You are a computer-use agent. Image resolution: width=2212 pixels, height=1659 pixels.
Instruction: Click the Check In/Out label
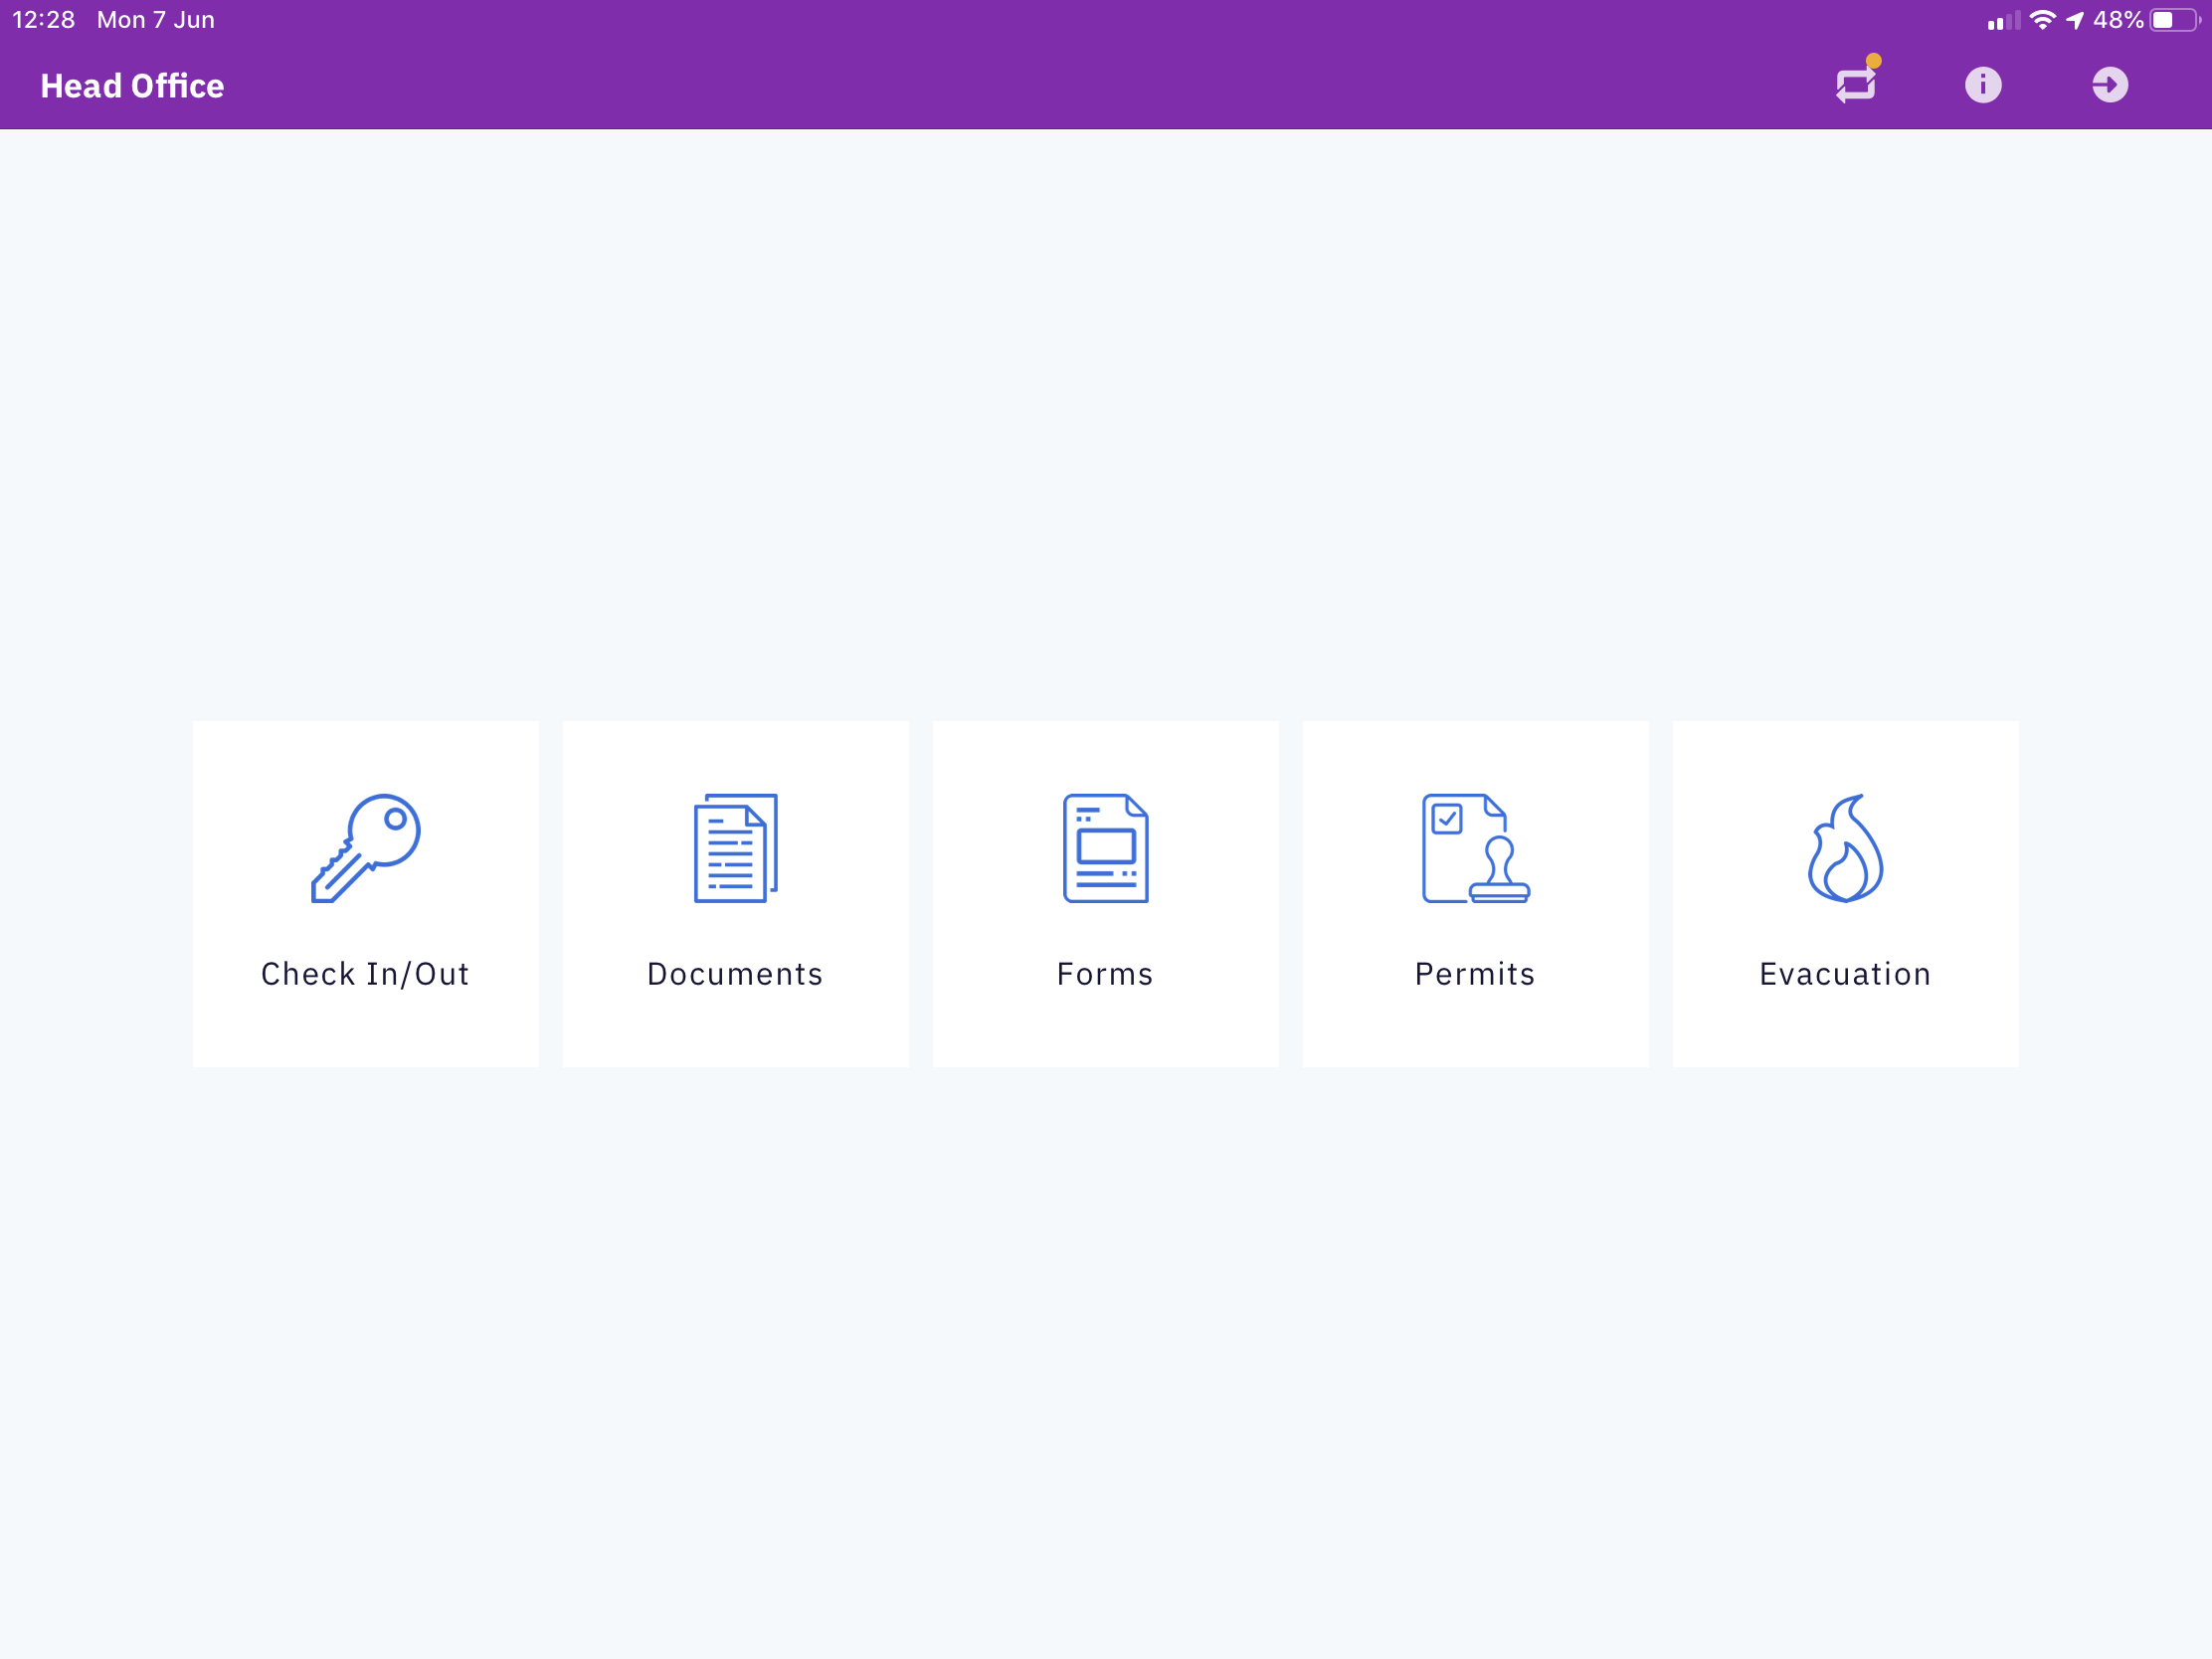tap(365, 974)
